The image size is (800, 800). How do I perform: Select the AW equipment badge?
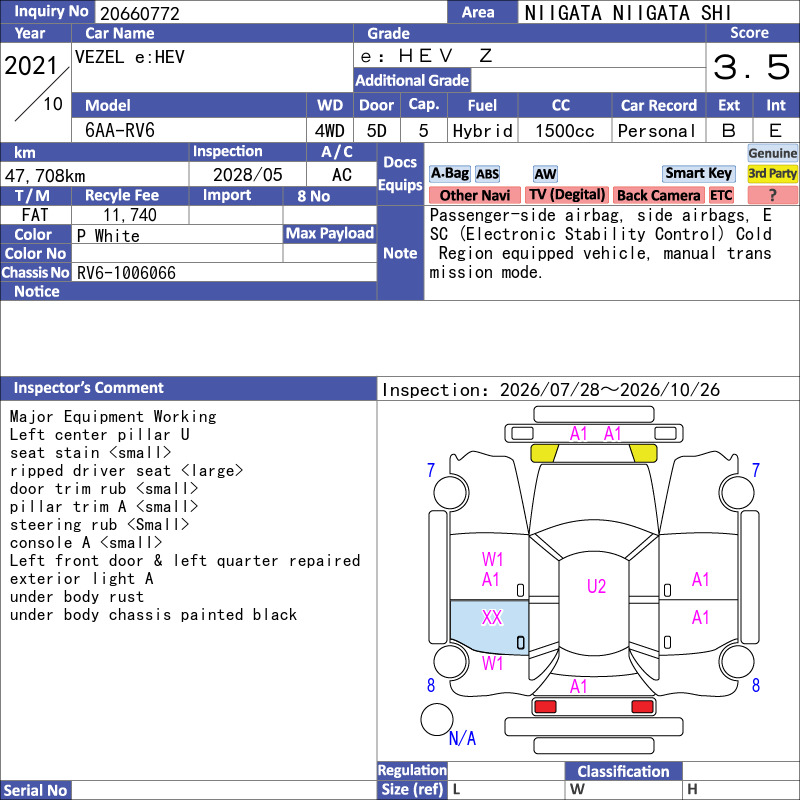(545, 174)
